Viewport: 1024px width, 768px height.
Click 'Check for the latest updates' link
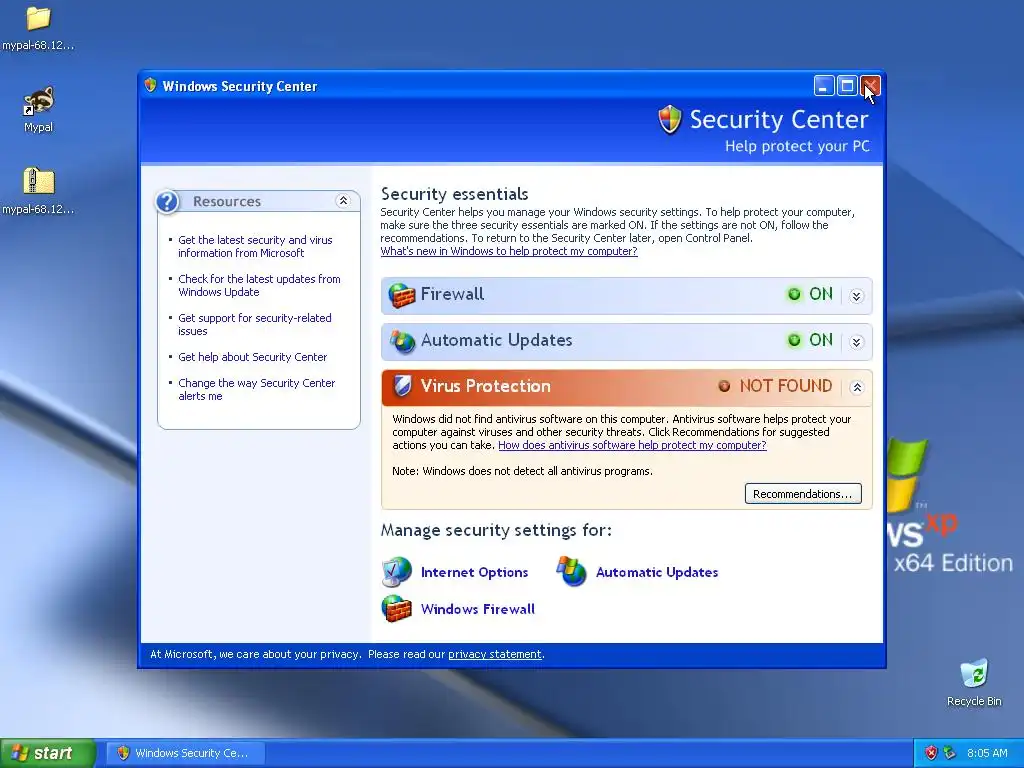pyautogui.click(x=259, y=285)
